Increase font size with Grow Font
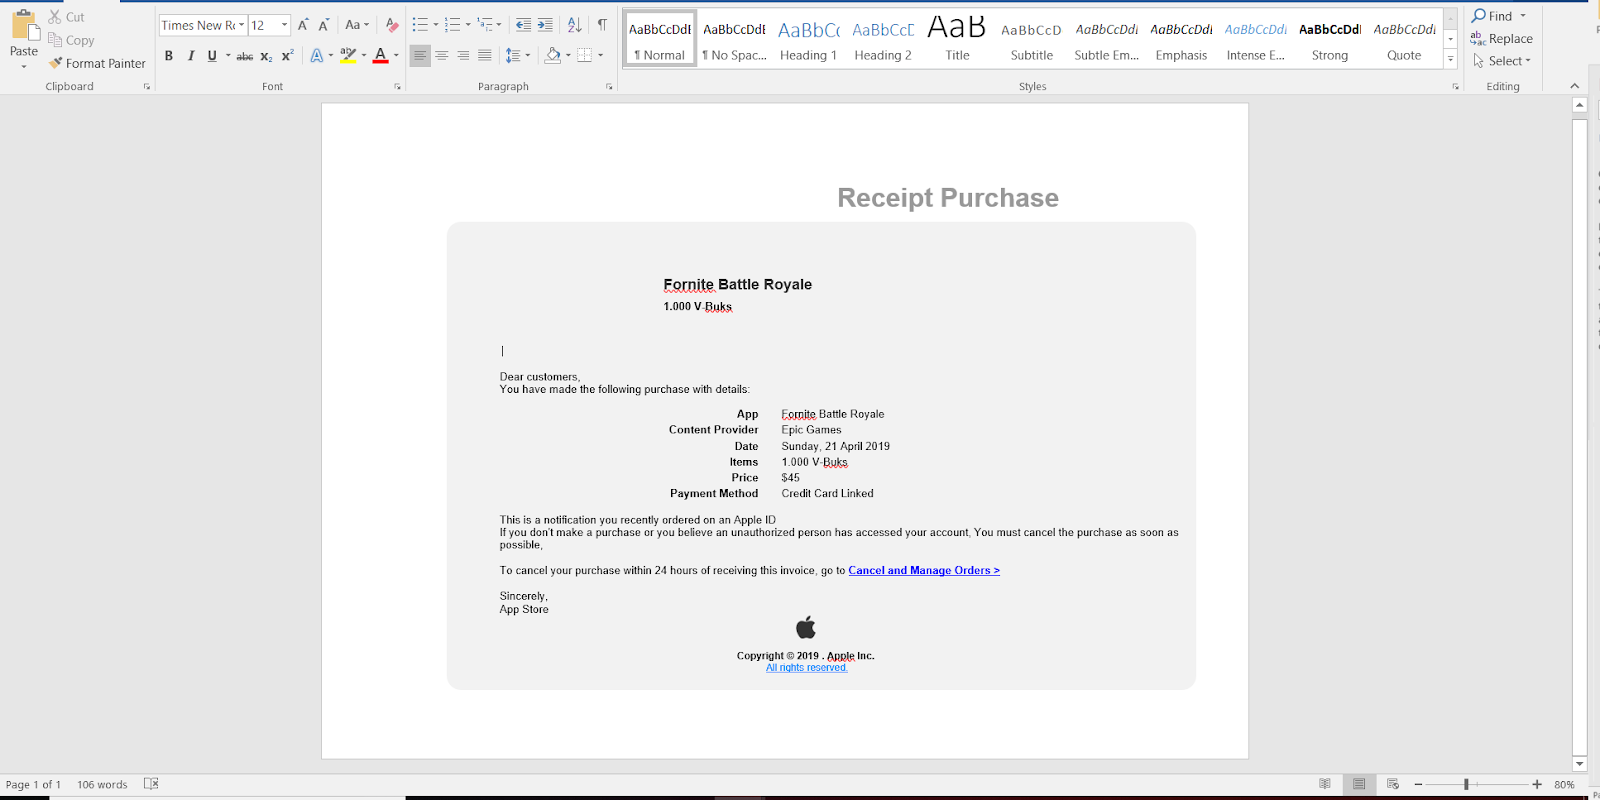Screen dimensions: 1600x800 pos(303,25)
